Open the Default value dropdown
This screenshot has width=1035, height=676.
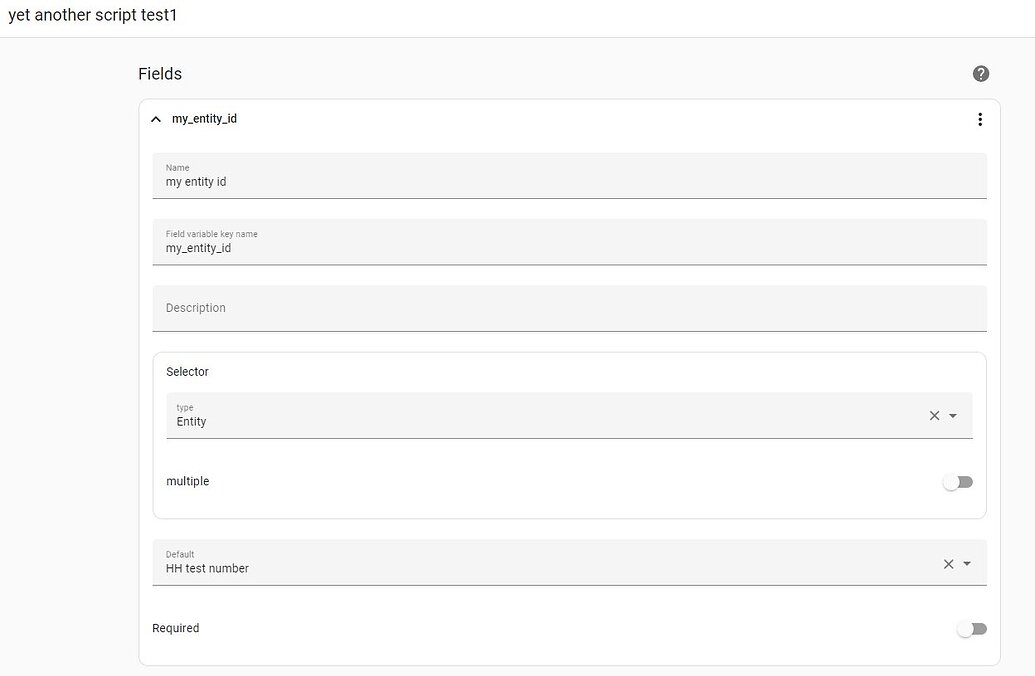(967, 563)
